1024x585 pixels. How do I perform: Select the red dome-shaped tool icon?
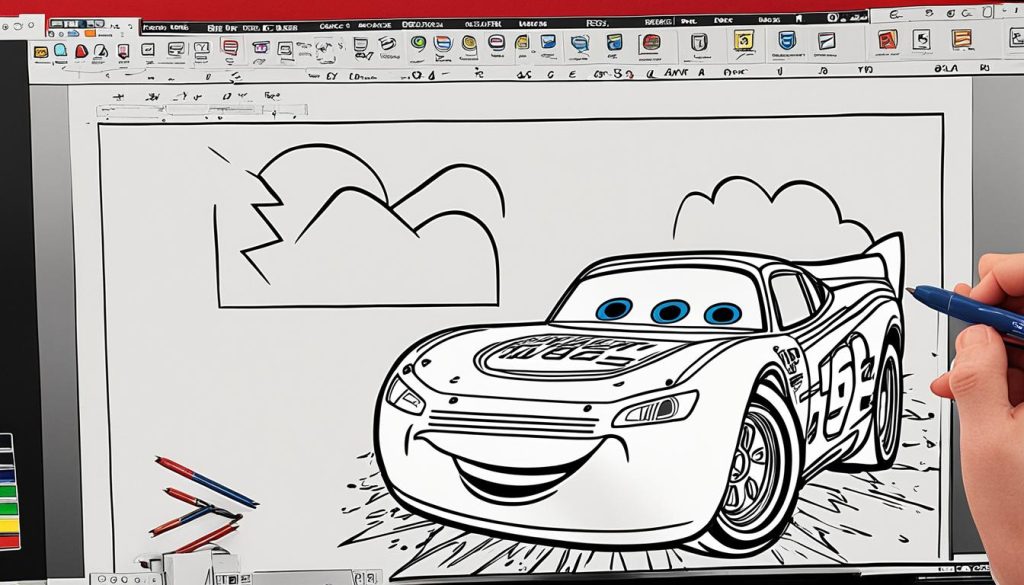[x=81, y=51]
